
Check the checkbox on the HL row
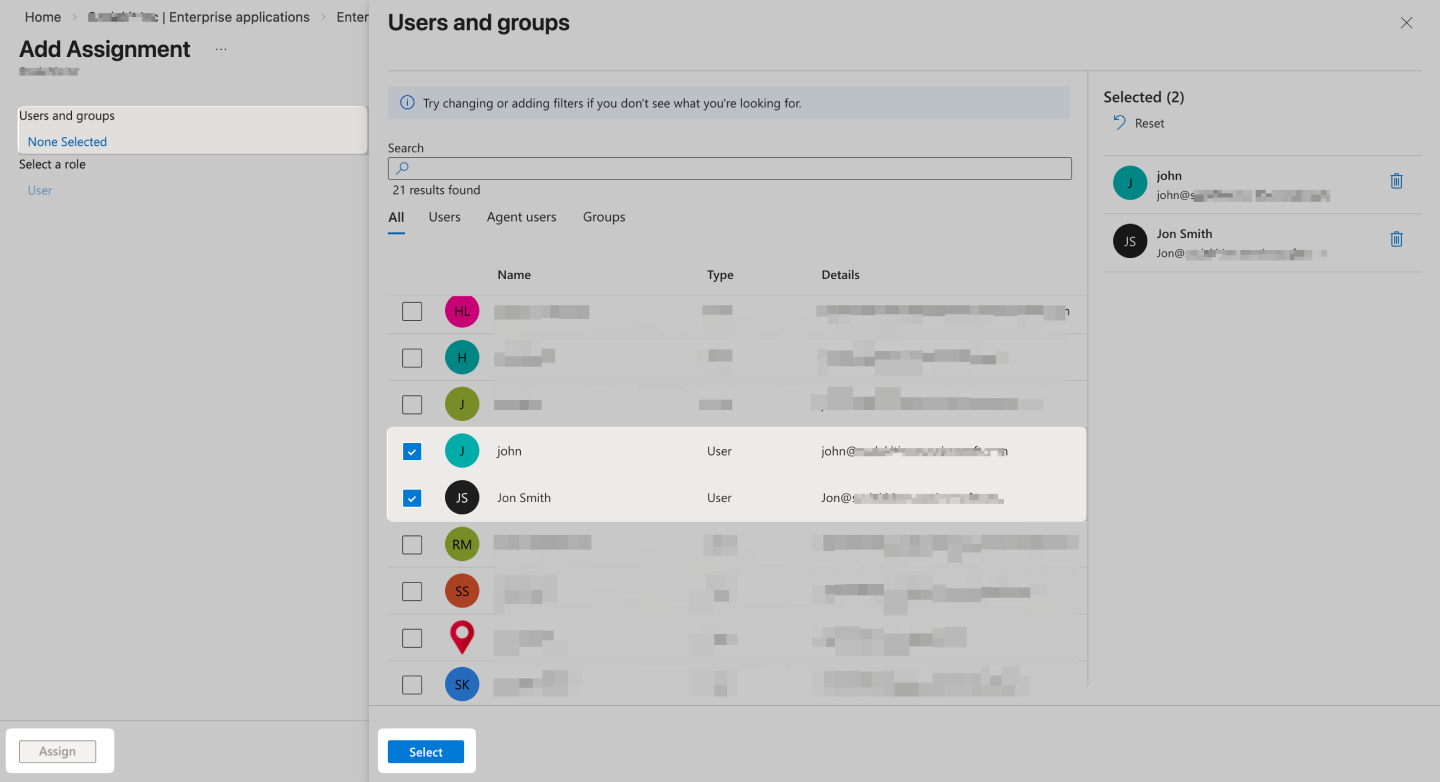[411, 310]
